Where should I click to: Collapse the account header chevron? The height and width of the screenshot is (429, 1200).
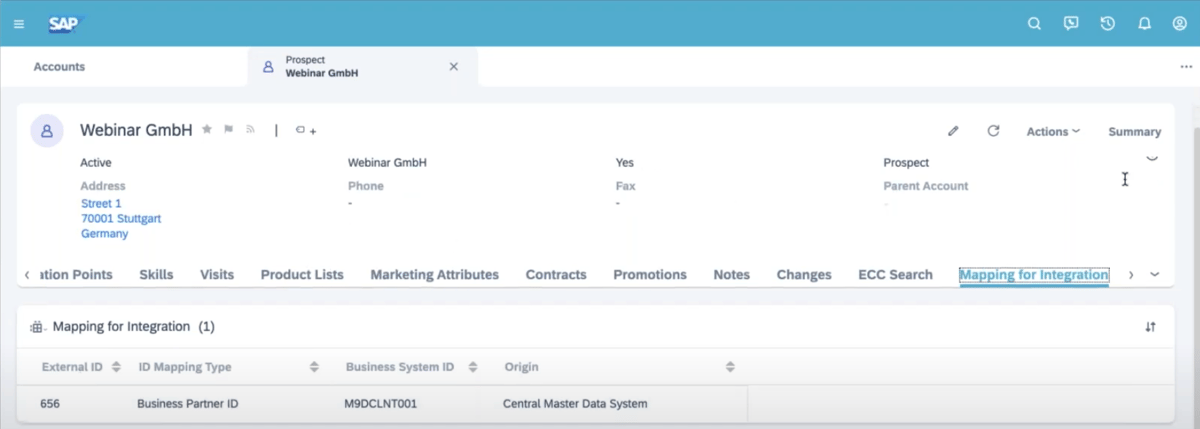tap(1152, 159)
